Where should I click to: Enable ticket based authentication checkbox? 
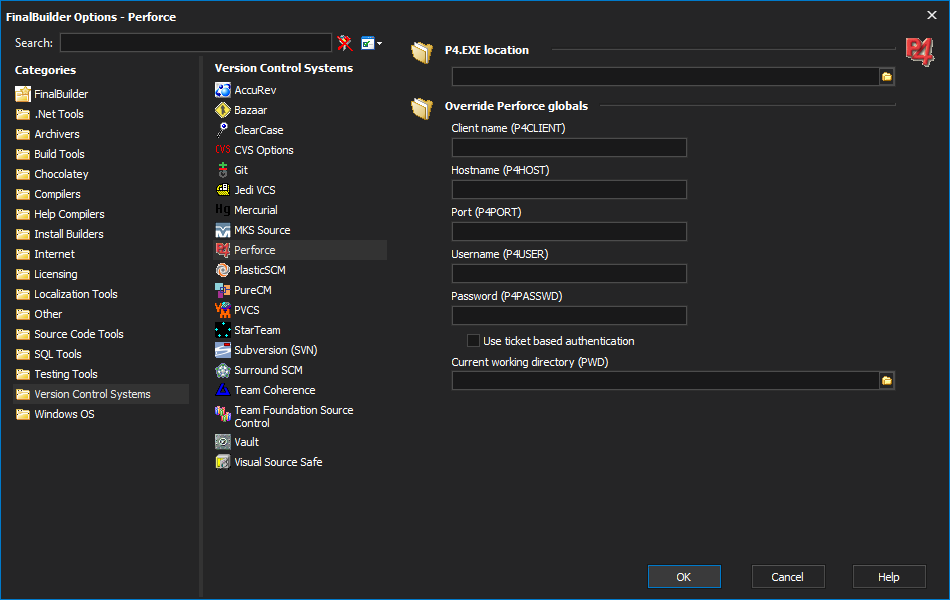[x=473, y=341]
